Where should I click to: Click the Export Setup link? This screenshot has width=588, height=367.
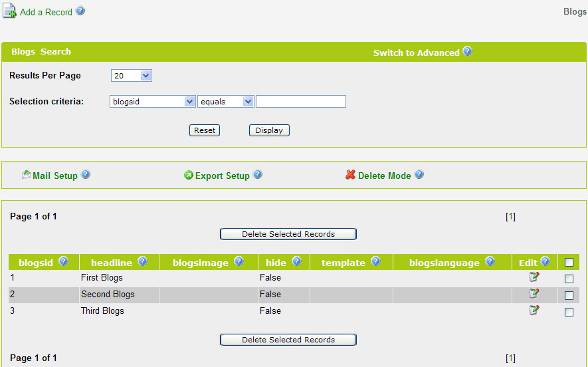[x=222, y=176]
